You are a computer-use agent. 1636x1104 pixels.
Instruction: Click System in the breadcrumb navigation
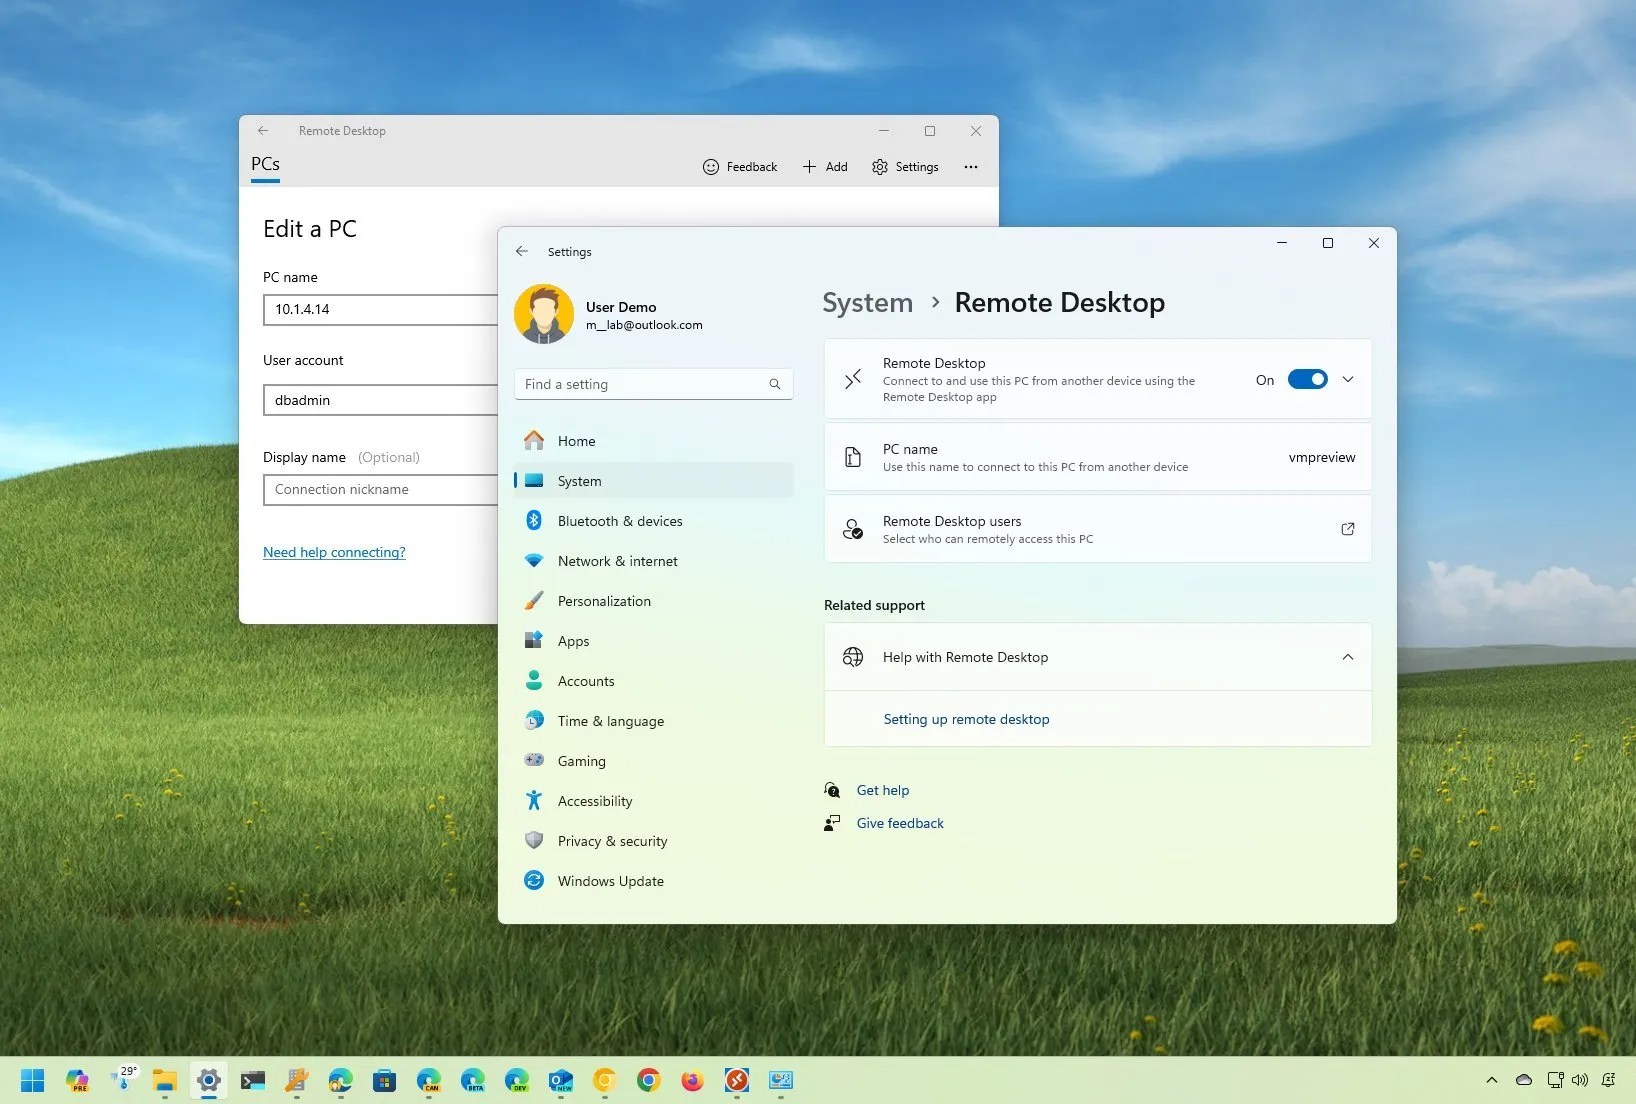pyautogui.click(x=866, y=302)
